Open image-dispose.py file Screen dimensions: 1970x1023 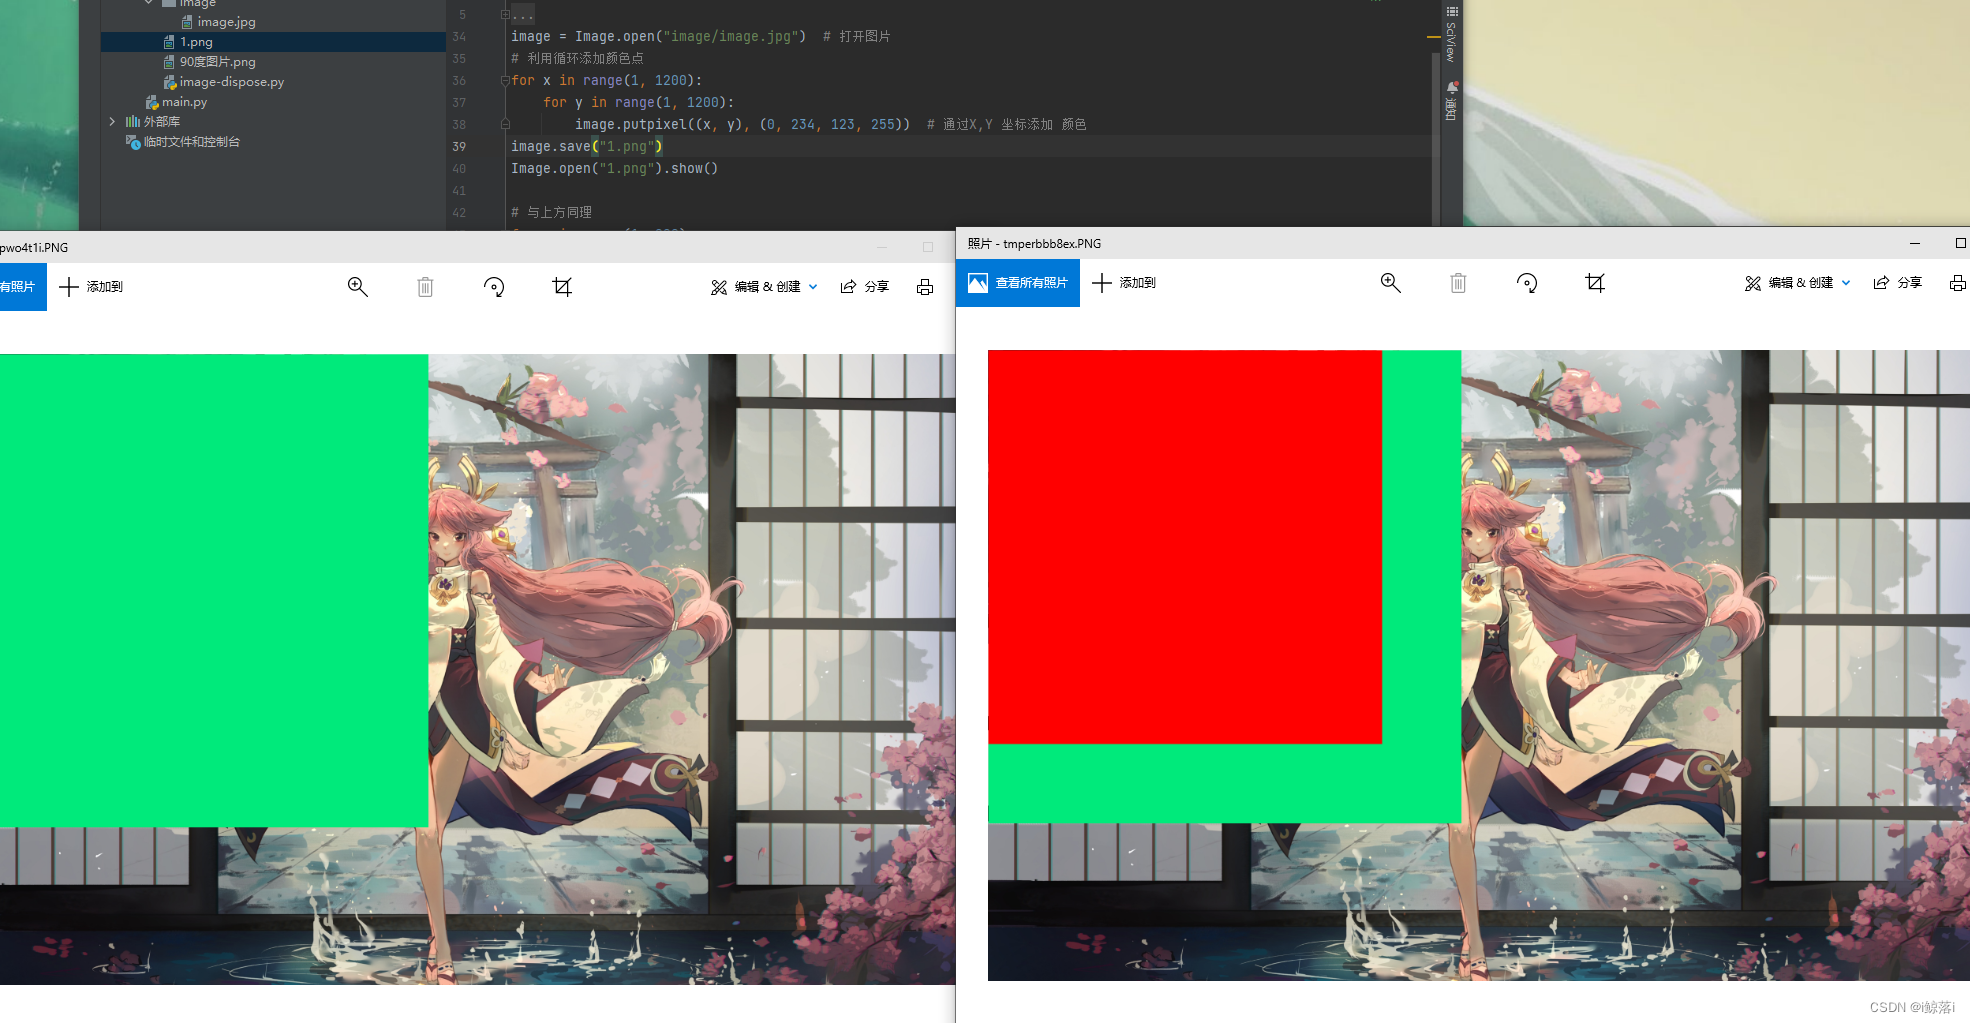coord(223,82)
